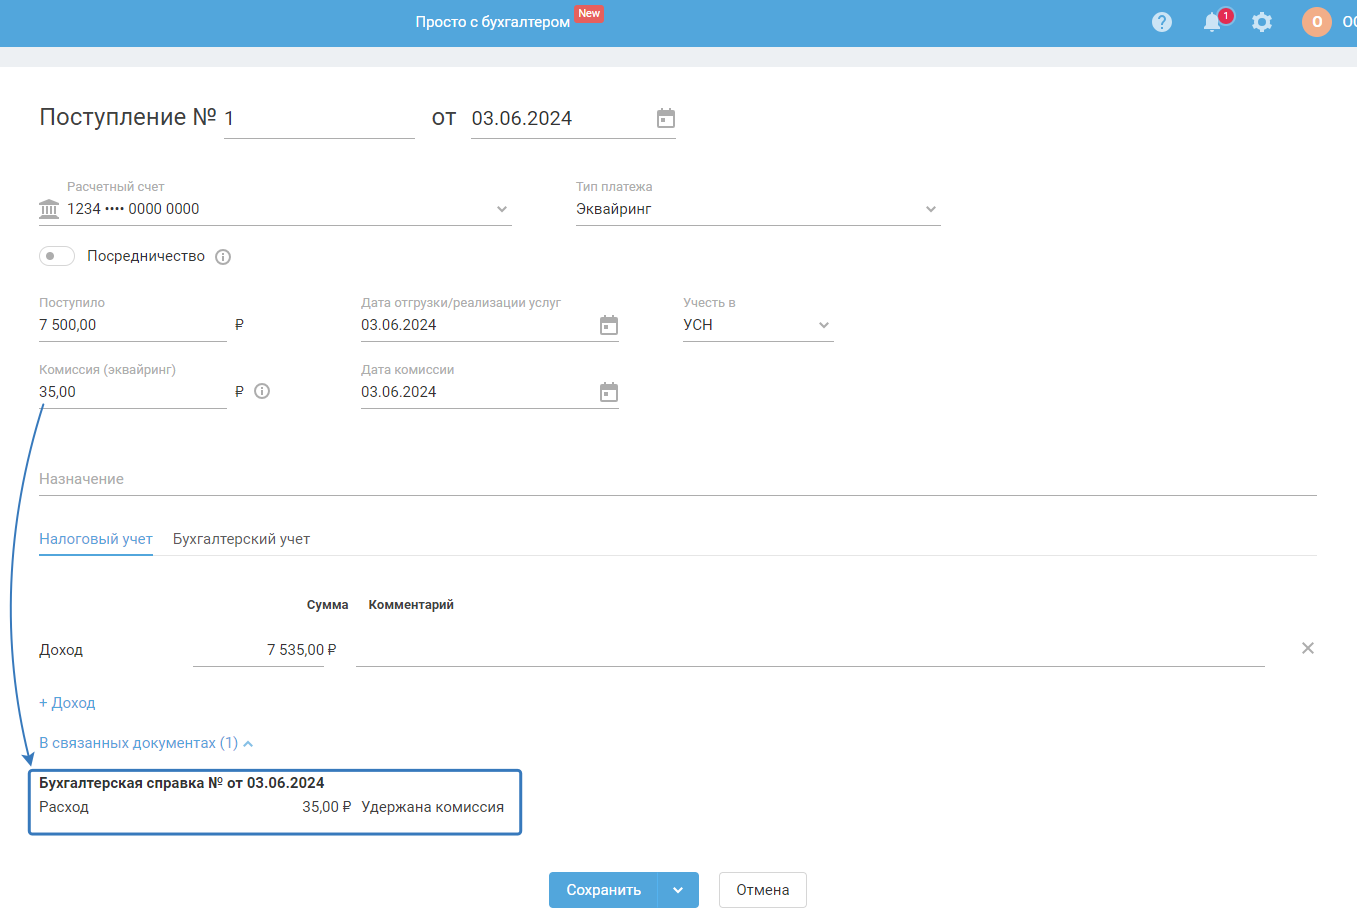This screenshot has height=915, width=1357.
Task: Select the Налоговый учет tab
Action: 96,539
